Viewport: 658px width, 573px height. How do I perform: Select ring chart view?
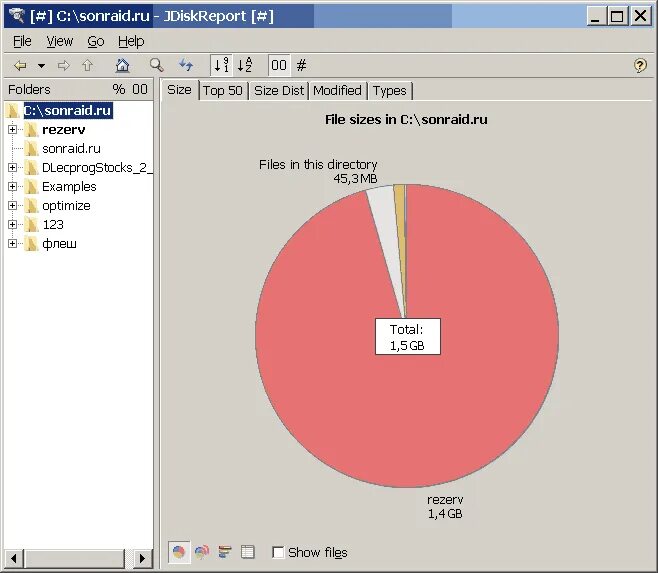(x=202, y=552)
